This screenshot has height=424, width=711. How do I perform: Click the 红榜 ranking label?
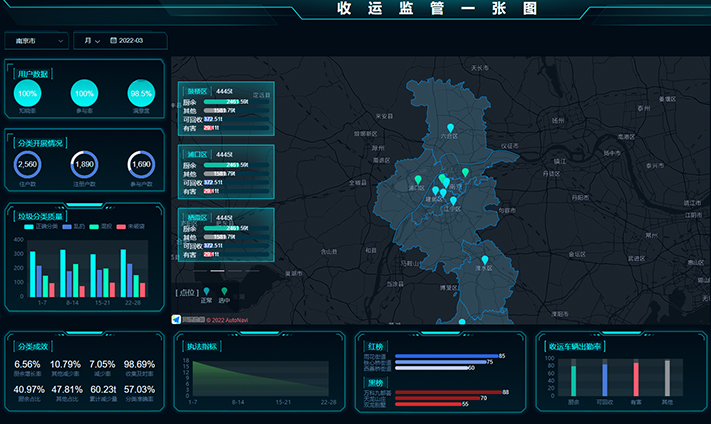(376, 346)
